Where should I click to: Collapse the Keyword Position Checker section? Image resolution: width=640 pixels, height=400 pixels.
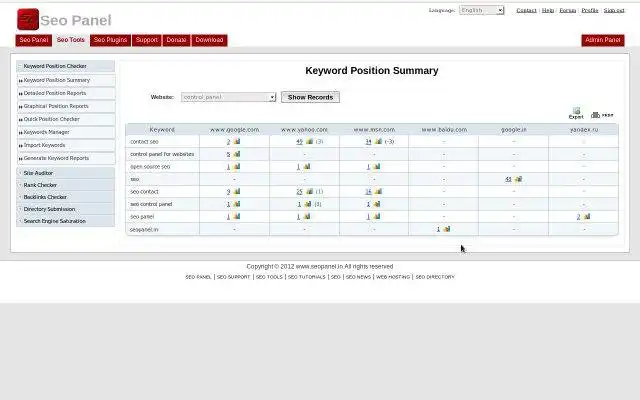click(x=65, y=66)
